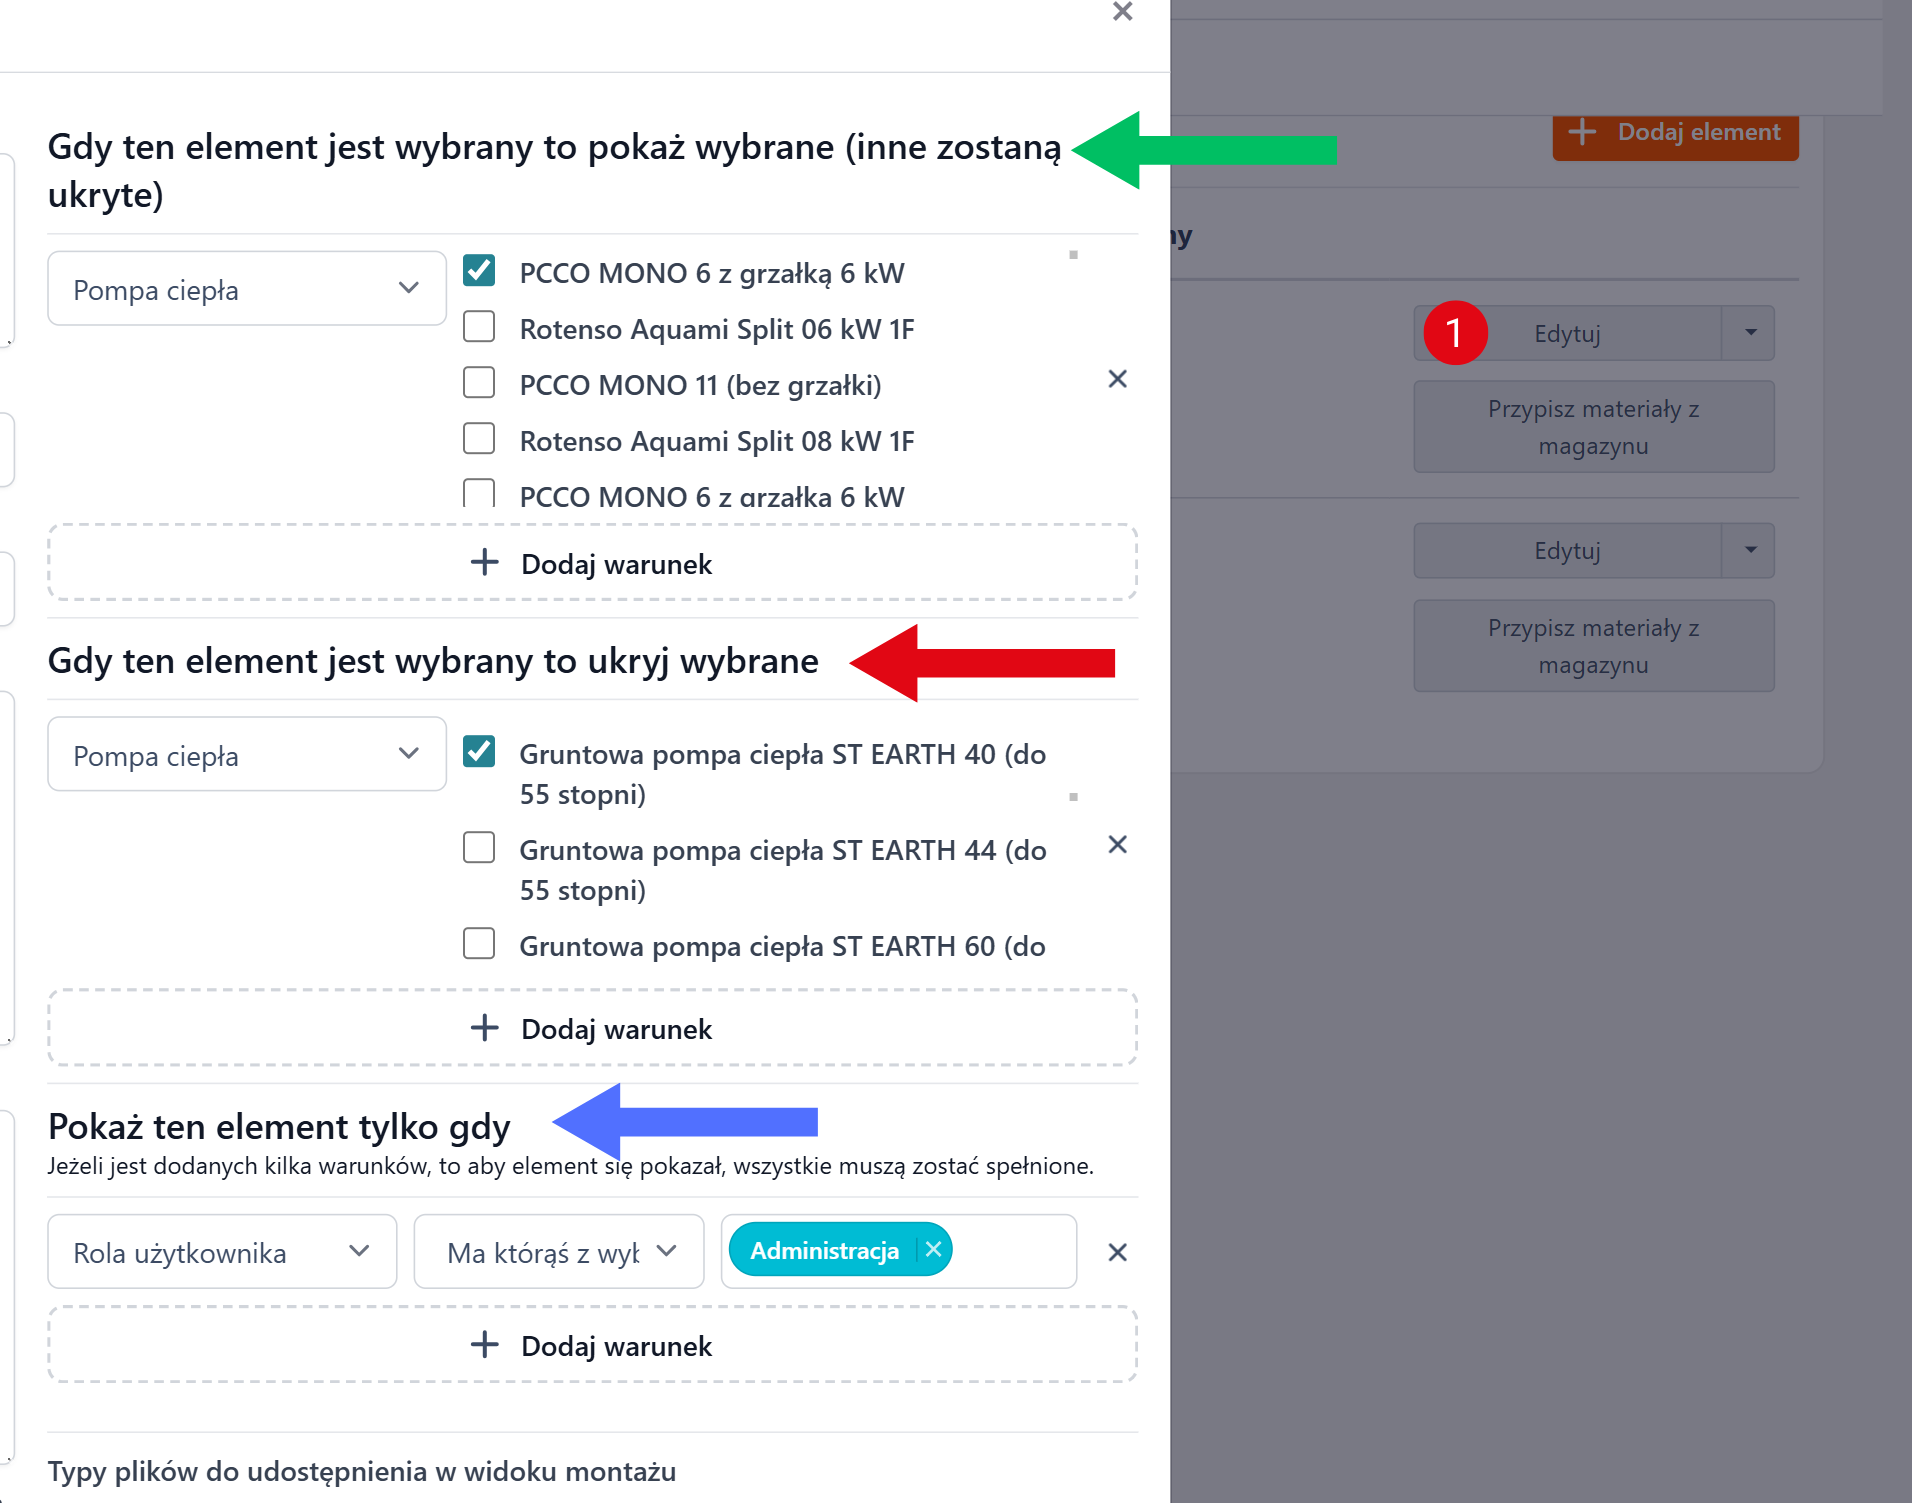Click into the roles tag input field
1912x1503 pixels.
click(1012, 1251)
